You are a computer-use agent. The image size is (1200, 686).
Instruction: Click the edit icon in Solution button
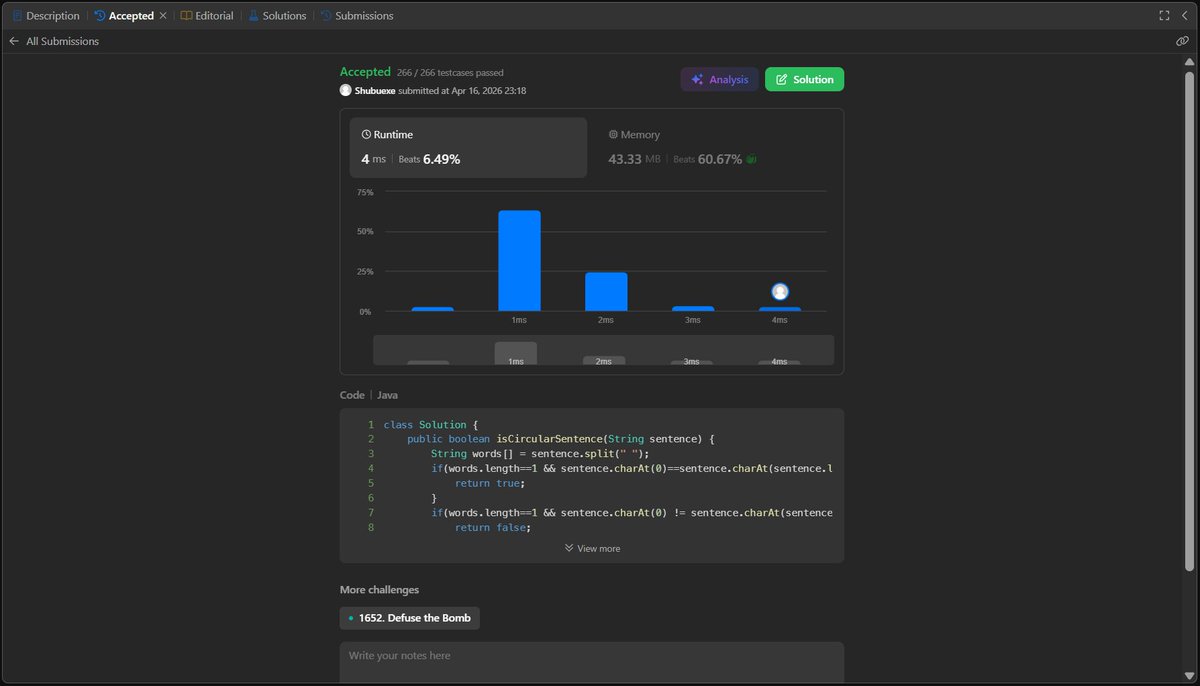point(781,79)
